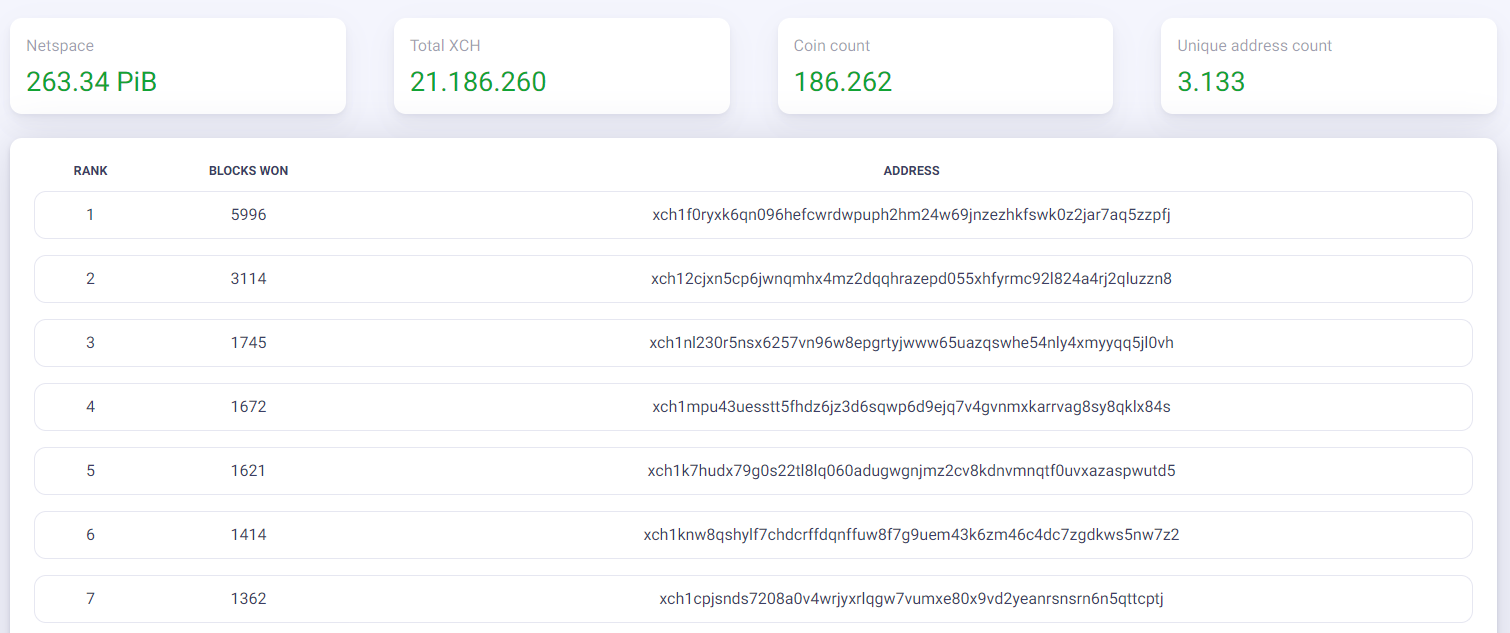1510x633 pixels.
Task: Select the 1745 blocks won cell
Action: tap(249, 343)
